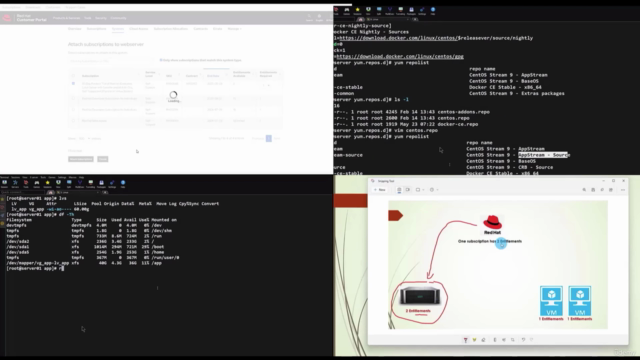Switch to Subscriptions tab in portal
Viewport: 640px width, 360px height.
coord(96,29)
